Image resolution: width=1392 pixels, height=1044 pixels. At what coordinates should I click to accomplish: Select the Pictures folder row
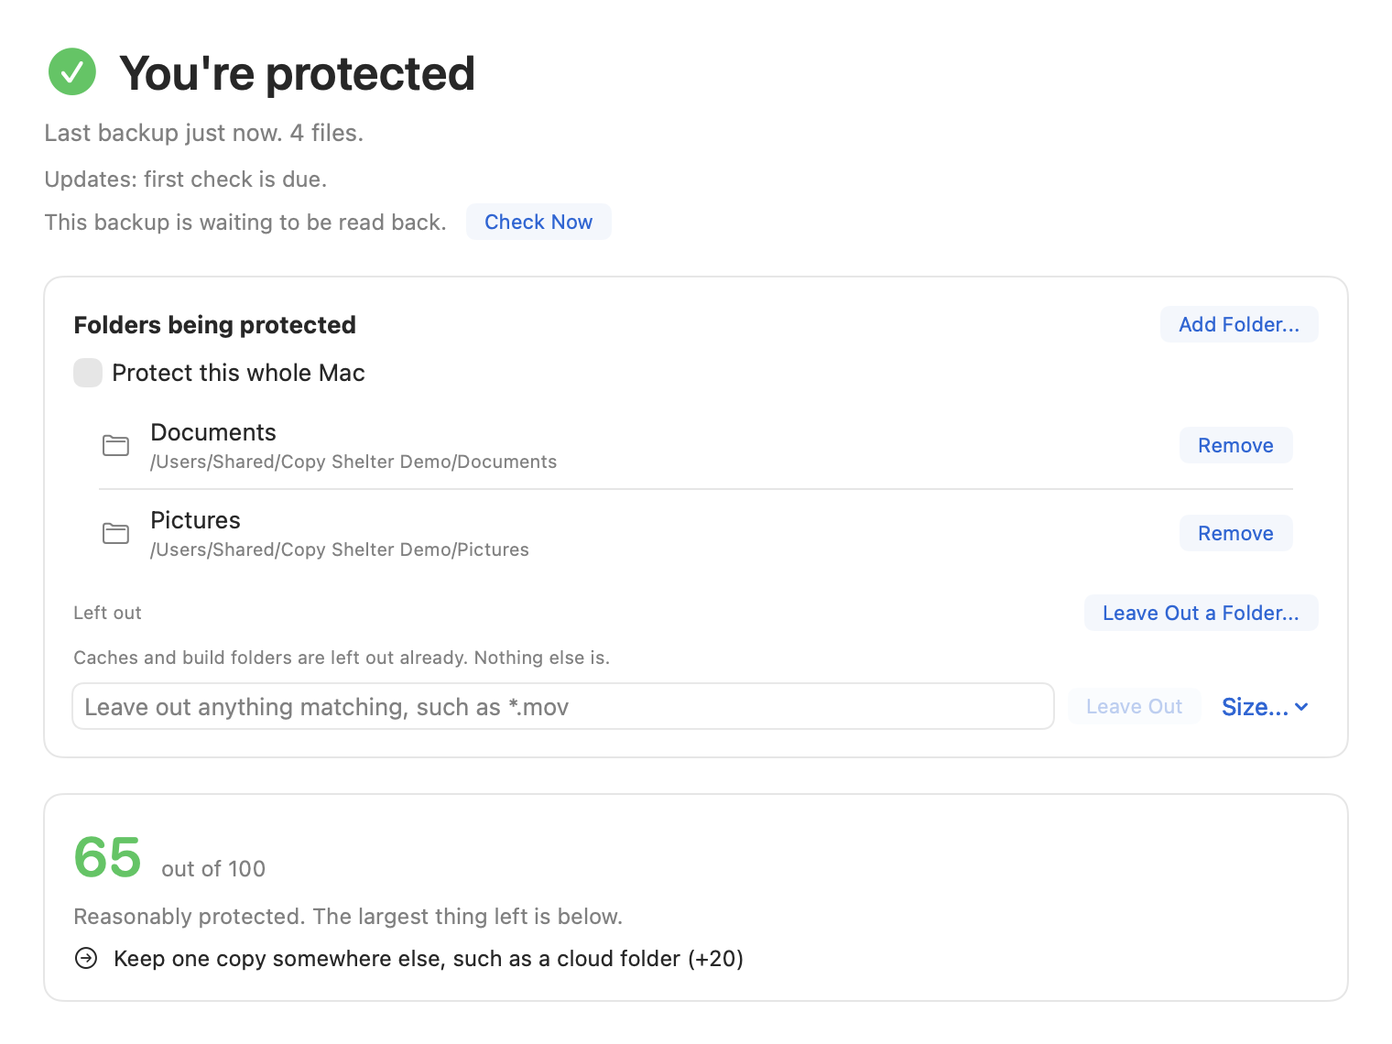point(696,533)
